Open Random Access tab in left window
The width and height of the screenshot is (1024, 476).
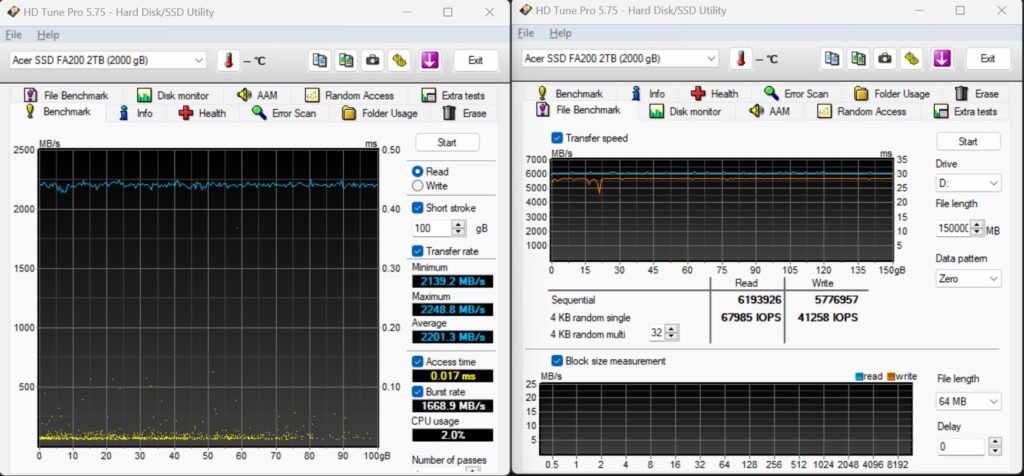tap(349, 95)
